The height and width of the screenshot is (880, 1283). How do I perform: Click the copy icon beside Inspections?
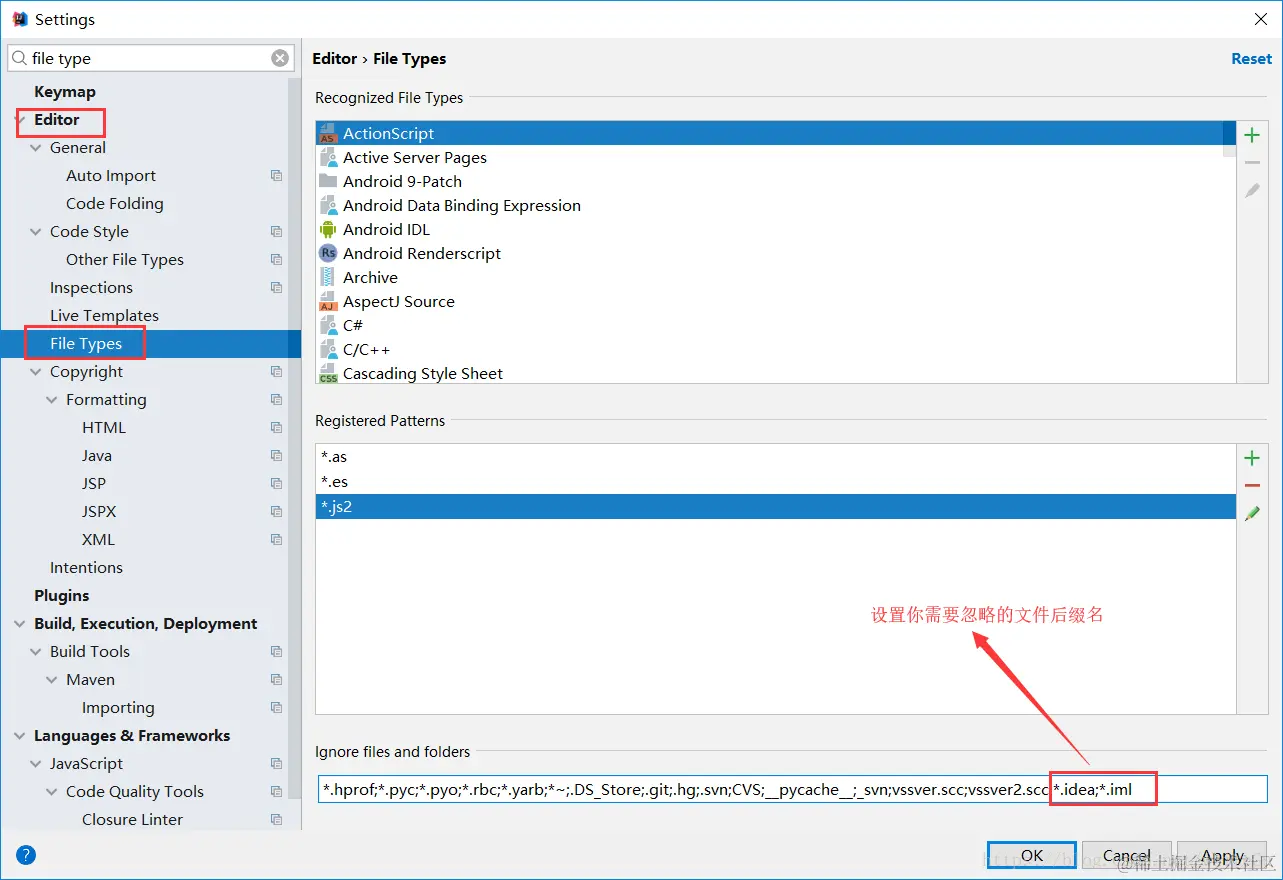coord(276,288)
